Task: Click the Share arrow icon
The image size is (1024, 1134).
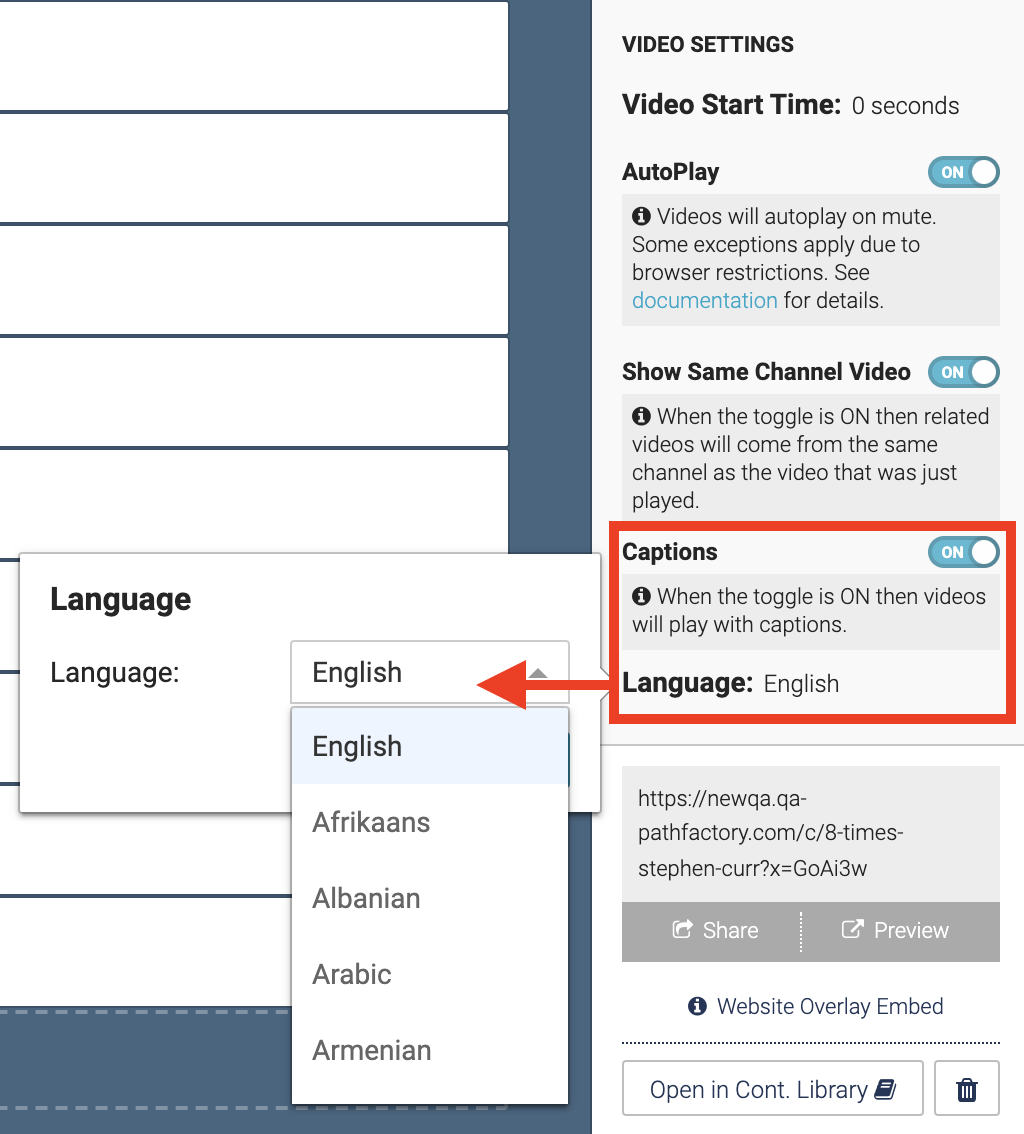Action: pos(682,929)
